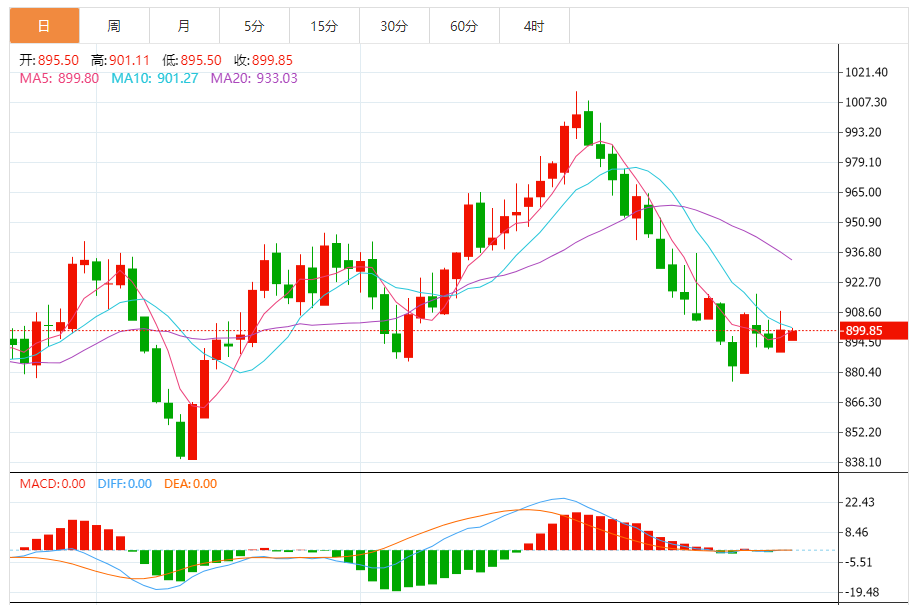917x605 pixels.
Task: Select the 日 daily chart tab
Action: tap(44, 26)
